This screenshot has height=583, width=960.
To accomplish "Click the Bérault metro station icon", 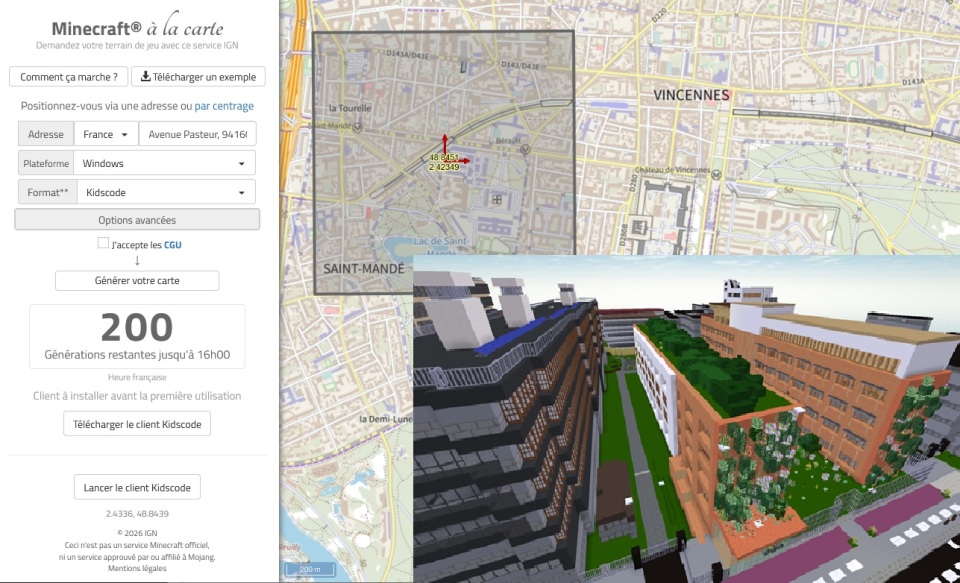I will pos(524,148).
